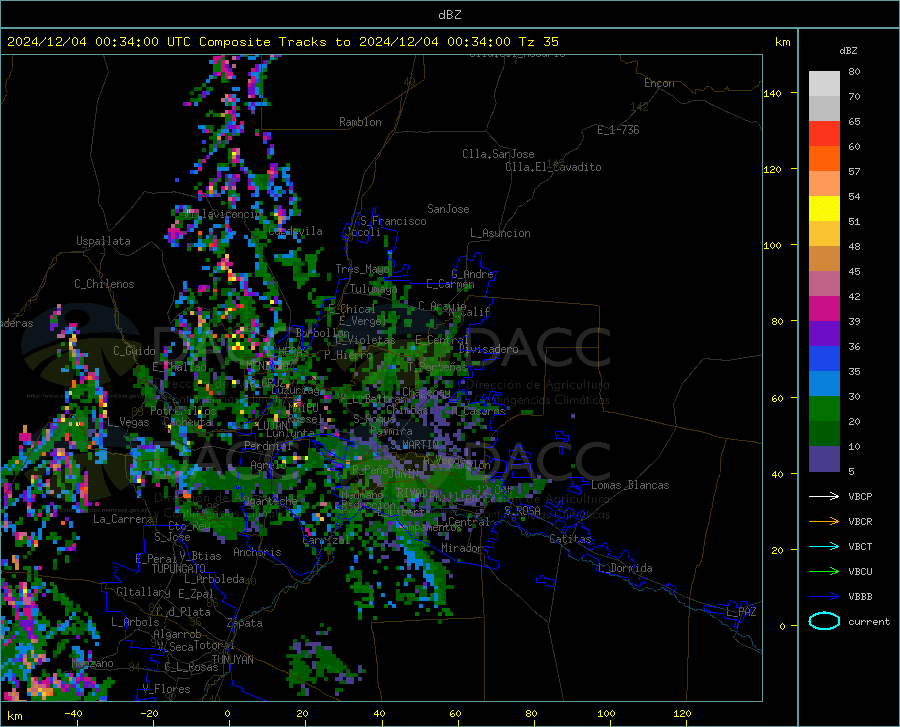Click the 'Tres_Mayo' place label
Screen dimensions: 900x727
tap(362, 269)
